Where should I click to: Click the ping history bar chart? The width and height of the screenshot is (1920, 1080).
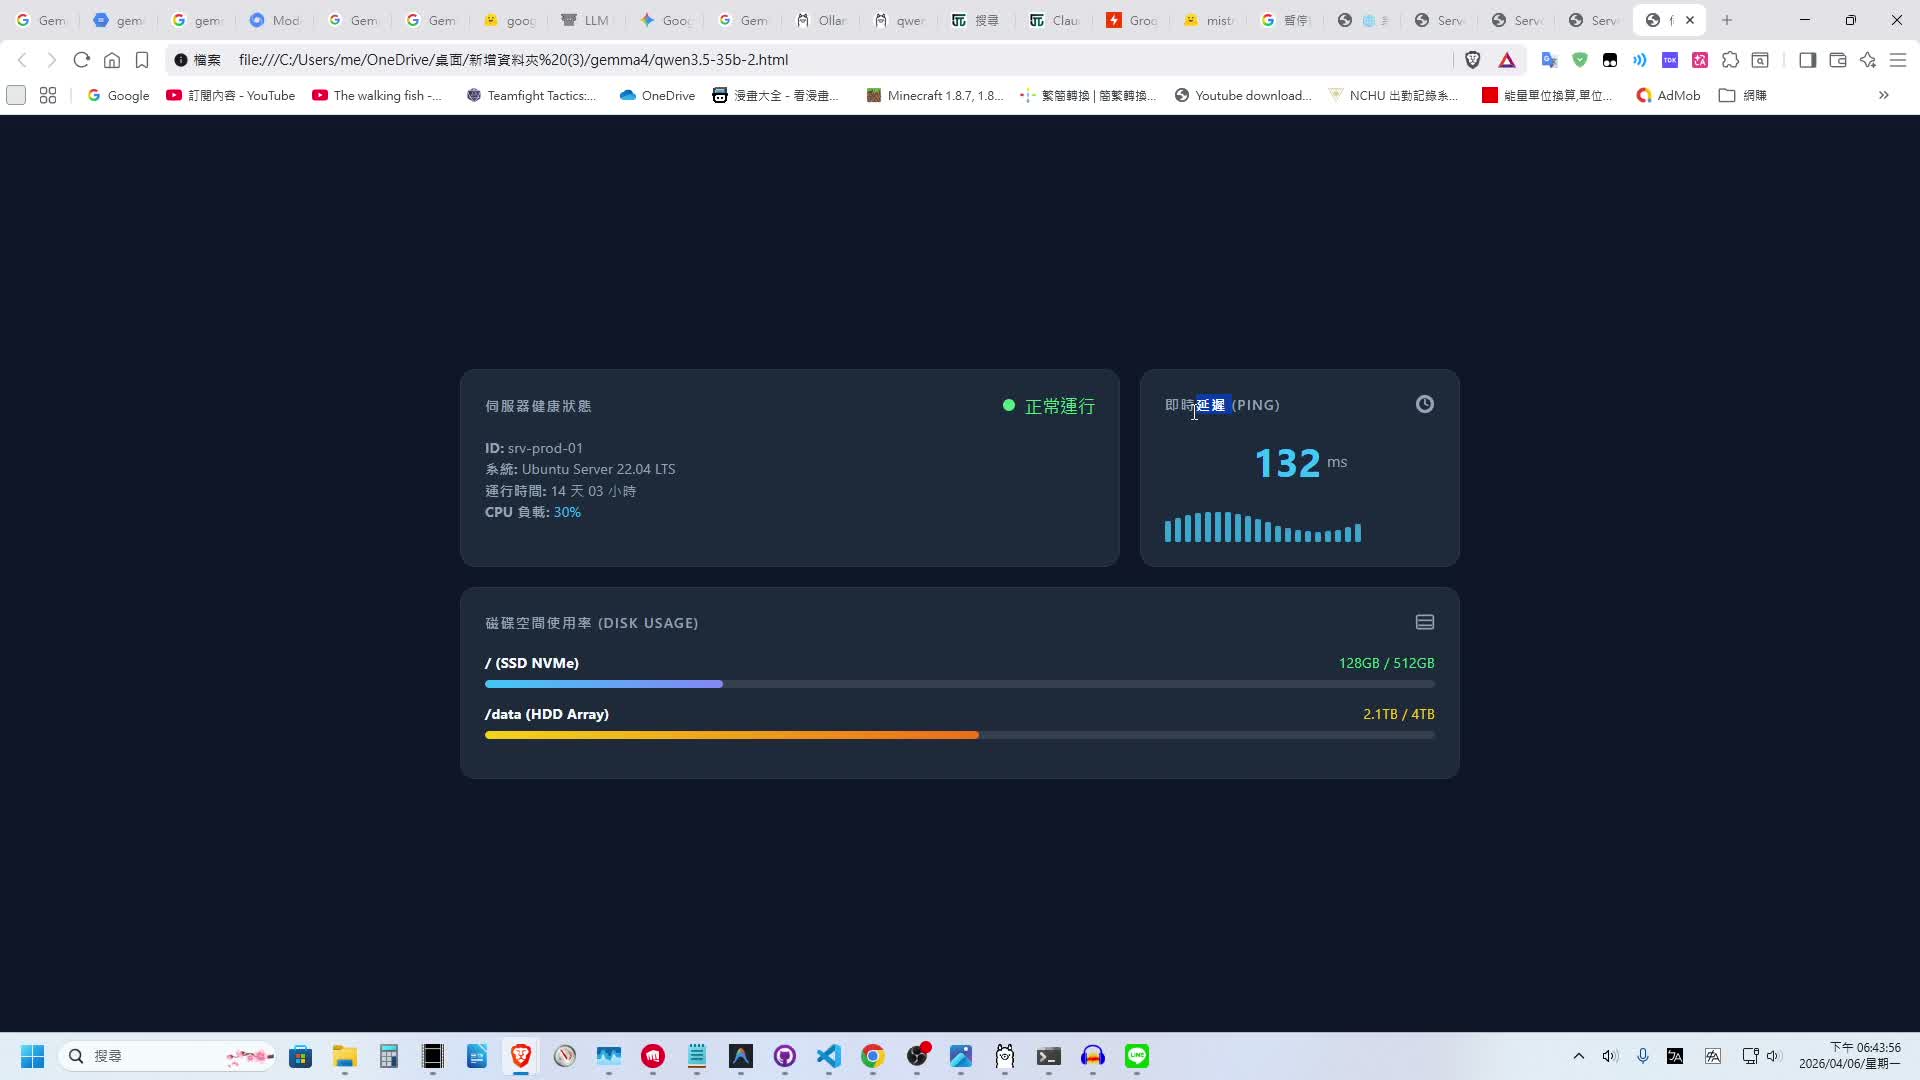click(x=1263, y=527)
